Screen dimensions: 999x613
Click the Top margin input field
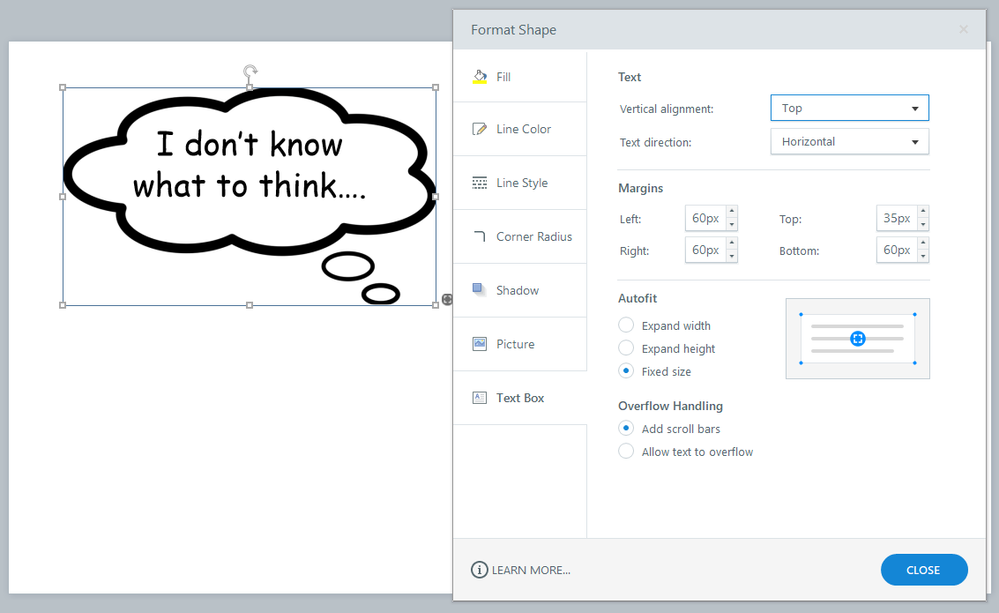[x=894, y=218]
